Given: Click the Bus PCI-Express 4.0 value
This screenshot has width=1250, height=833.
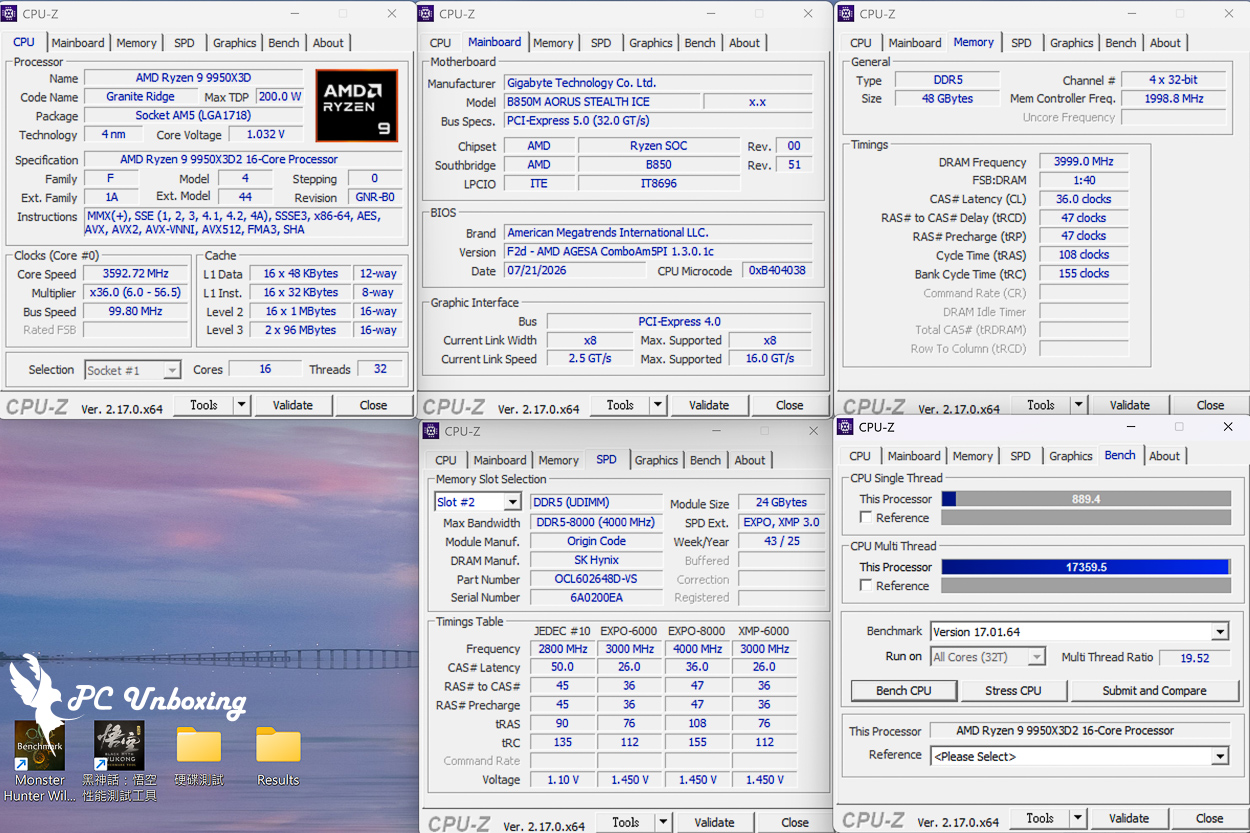Looking at the screenshot, I should (679, 322).
